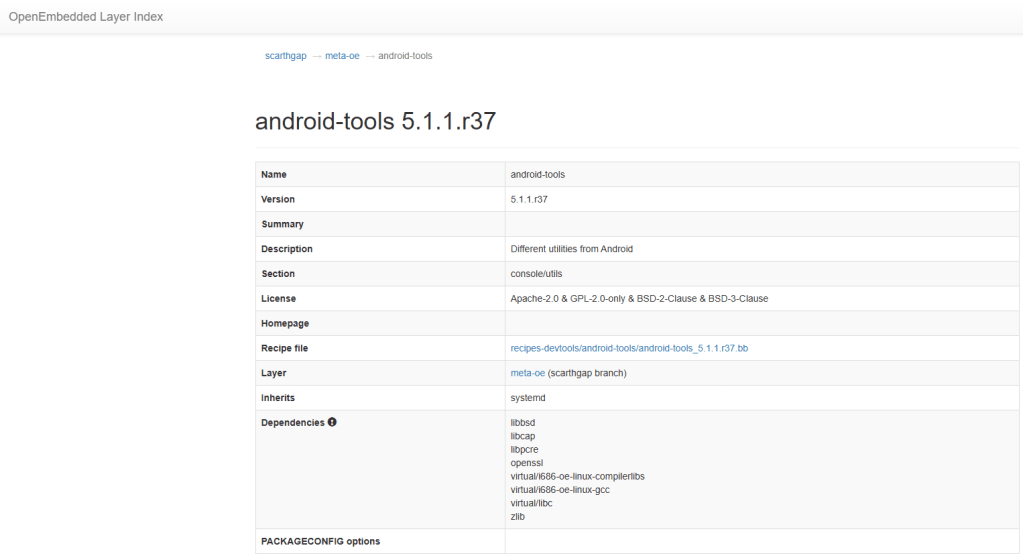Open the android-tools_5.1.1.r37.bb recipe file link
Viewport: 1023px width, 560px height.
click(x=629, y=348)
